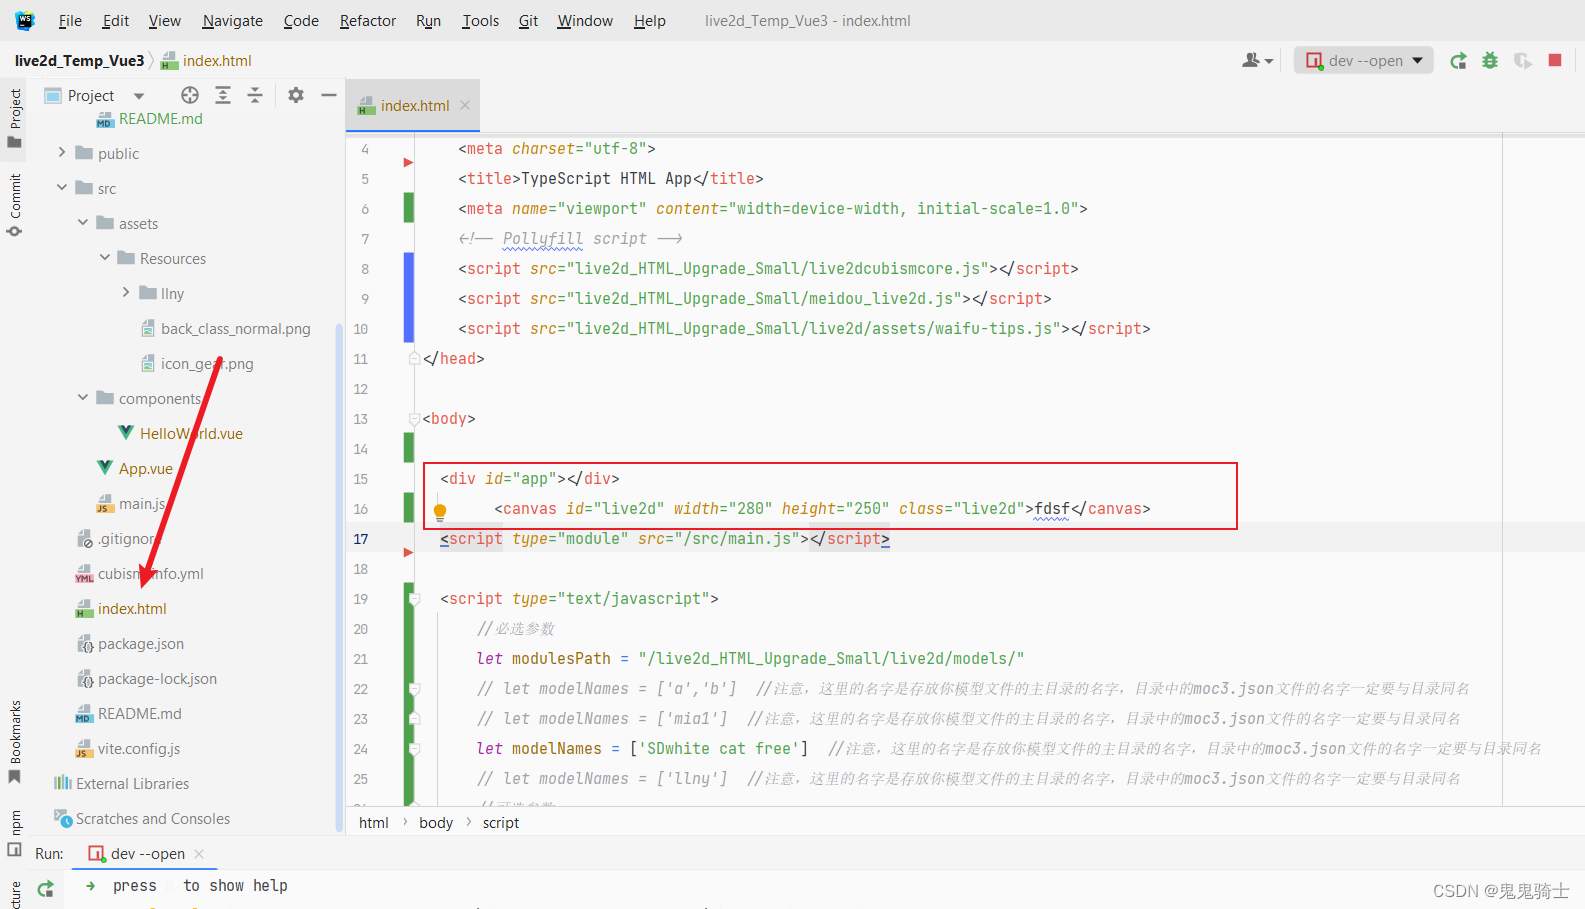
Task: Open the Project tool window side tab
Action: click(15, 118)
